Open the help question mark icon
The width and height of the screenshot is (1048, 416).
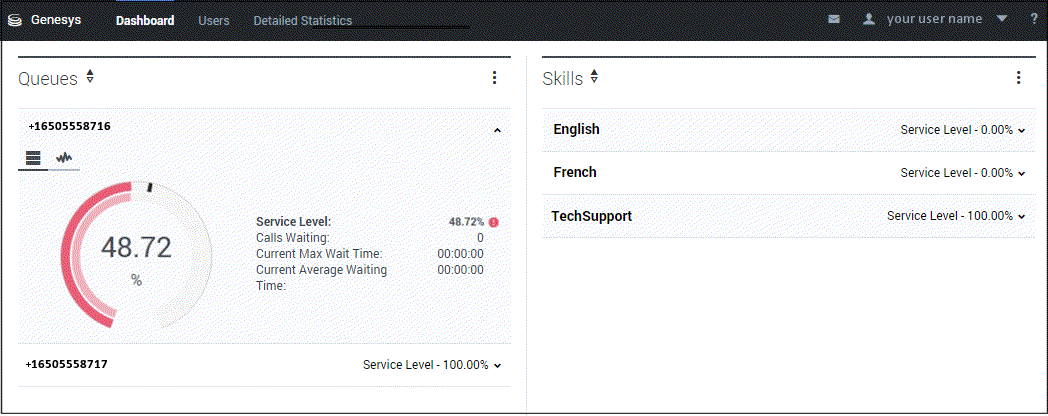[1034, 19]
